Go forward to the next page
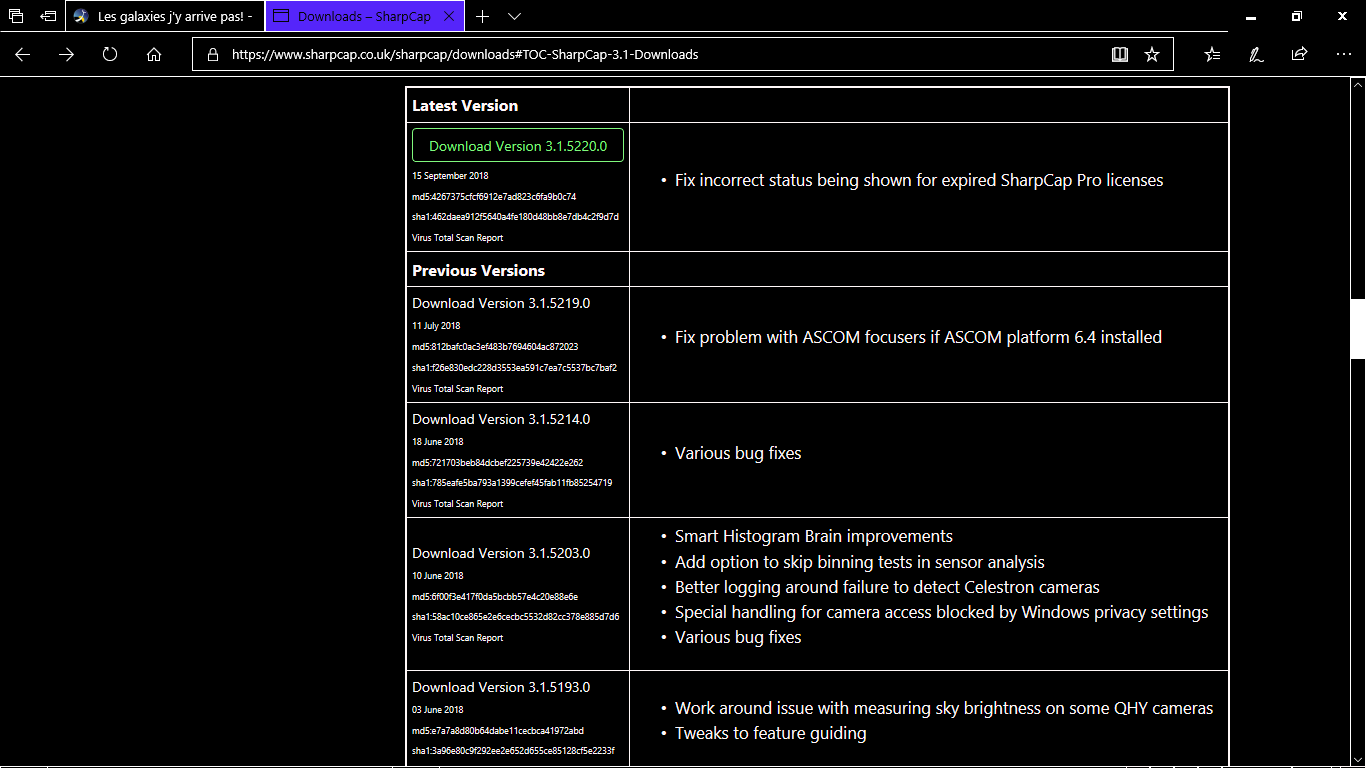This screenshot has width=1366, height=768. [x=66, y=55]
